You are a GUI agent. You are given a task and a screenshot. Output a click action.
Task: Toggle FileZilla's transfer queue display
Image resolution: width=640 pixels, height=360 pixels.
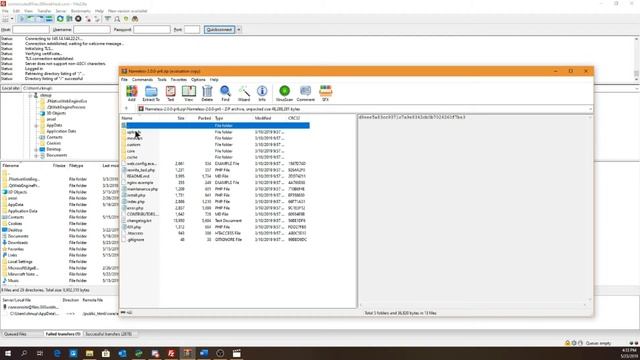click(x=49, y=19)
